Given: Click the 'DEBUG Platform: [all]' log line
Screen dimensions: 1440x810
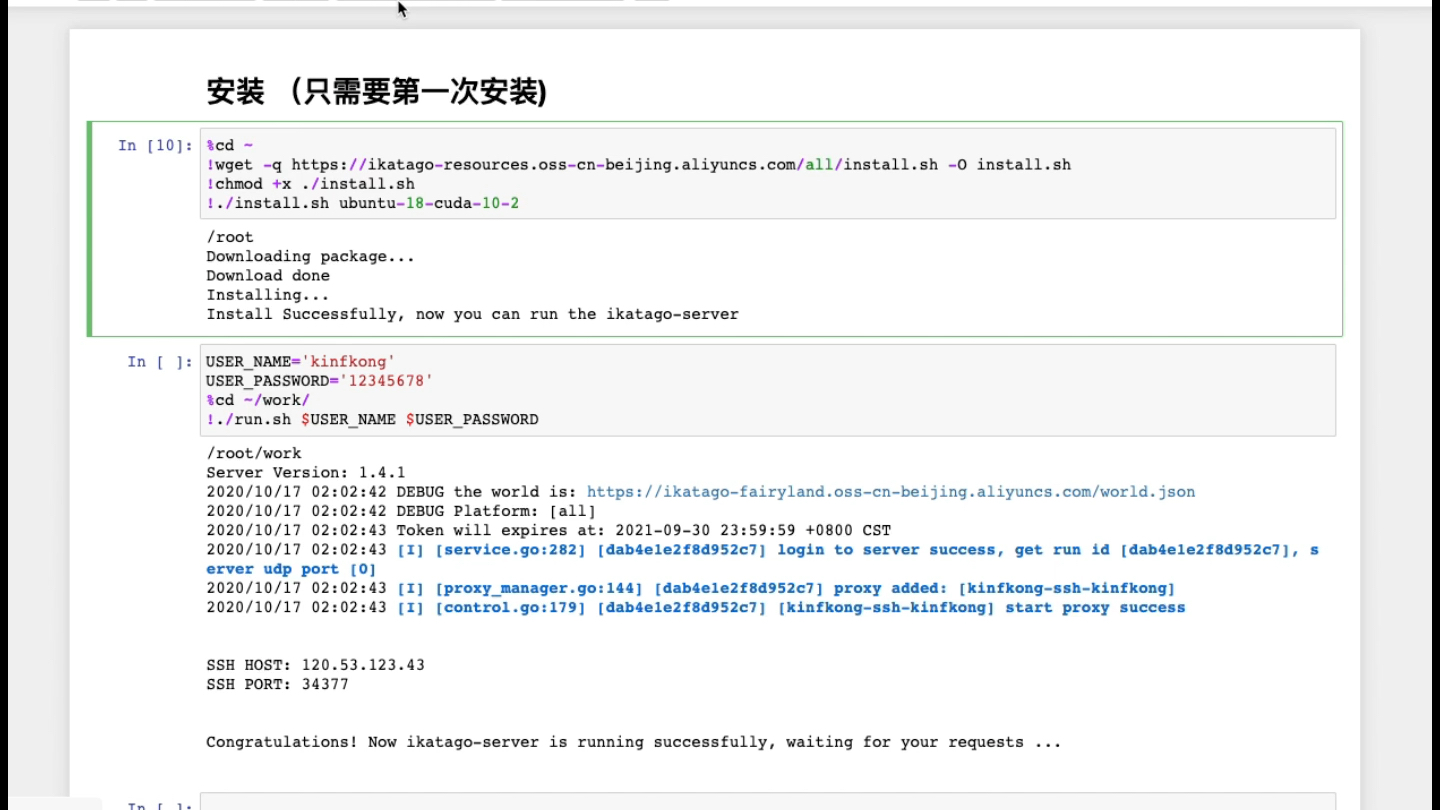Looking at the screenshot, I should [x=401, y=511].
